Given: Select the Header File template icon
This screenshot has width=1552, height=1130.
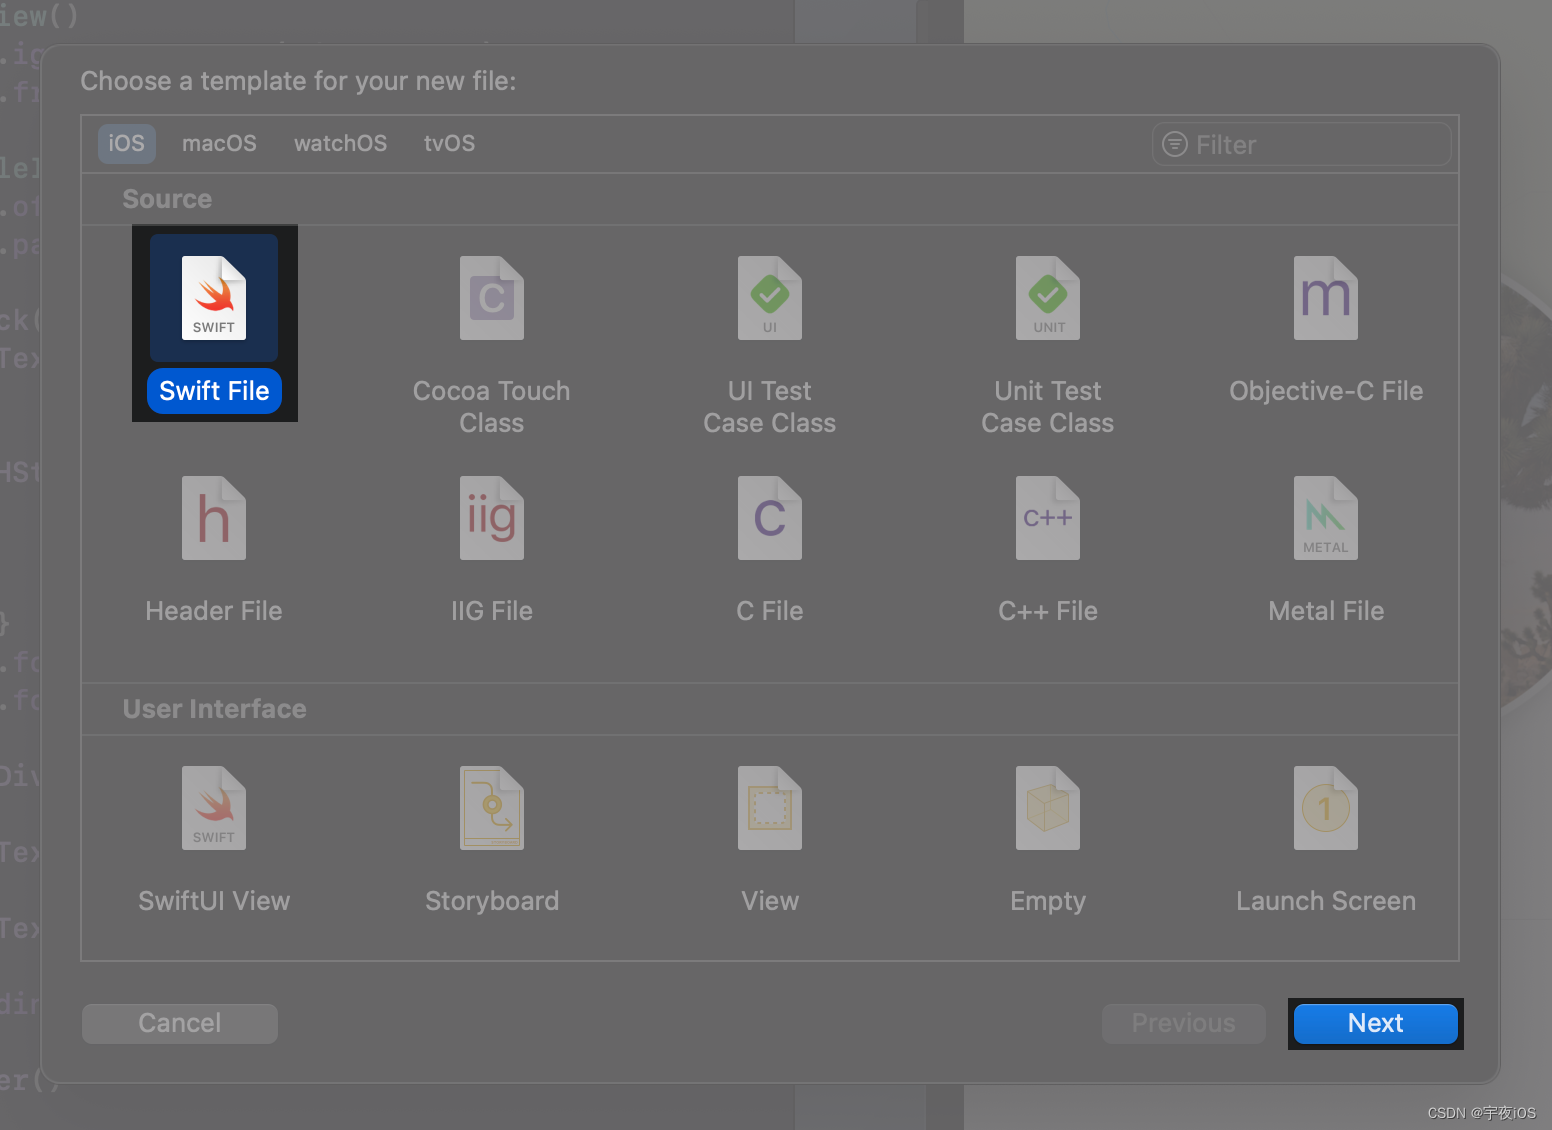Looking at the screenshot, I should tap(214, 518).
